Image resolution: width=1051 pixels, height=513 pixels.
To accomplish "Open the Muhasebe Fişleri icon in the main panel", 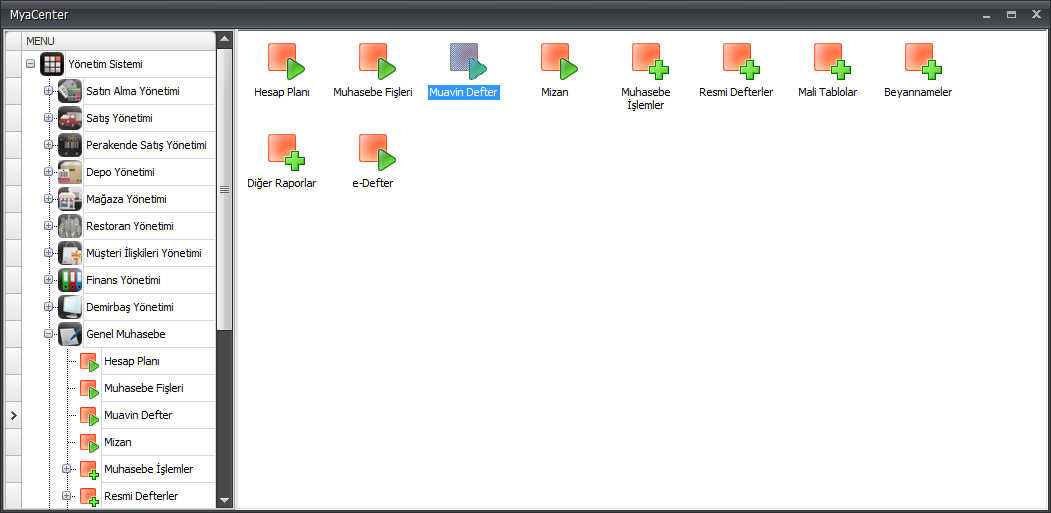I will click(377, 61).
